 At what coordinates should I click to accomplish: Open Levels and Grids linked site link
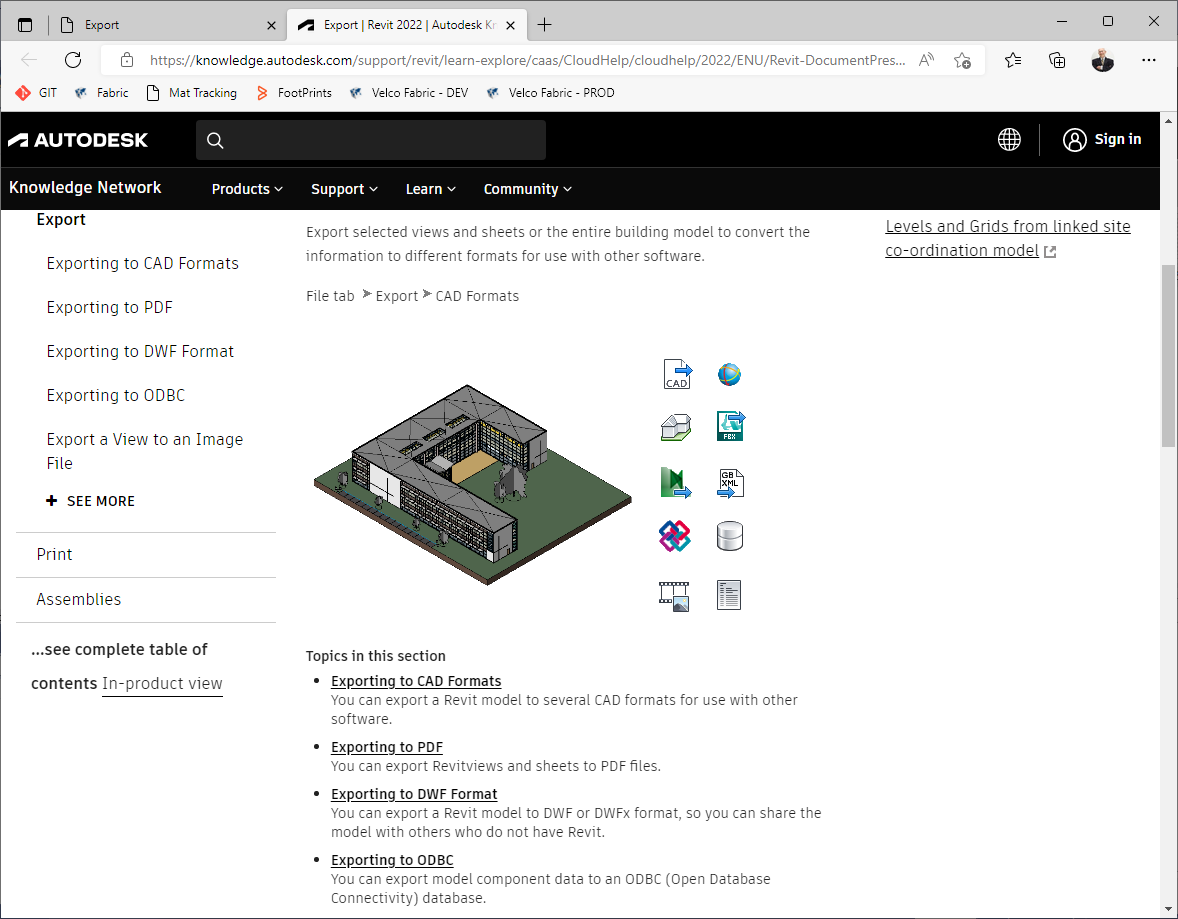click(x=1007, y=238)
